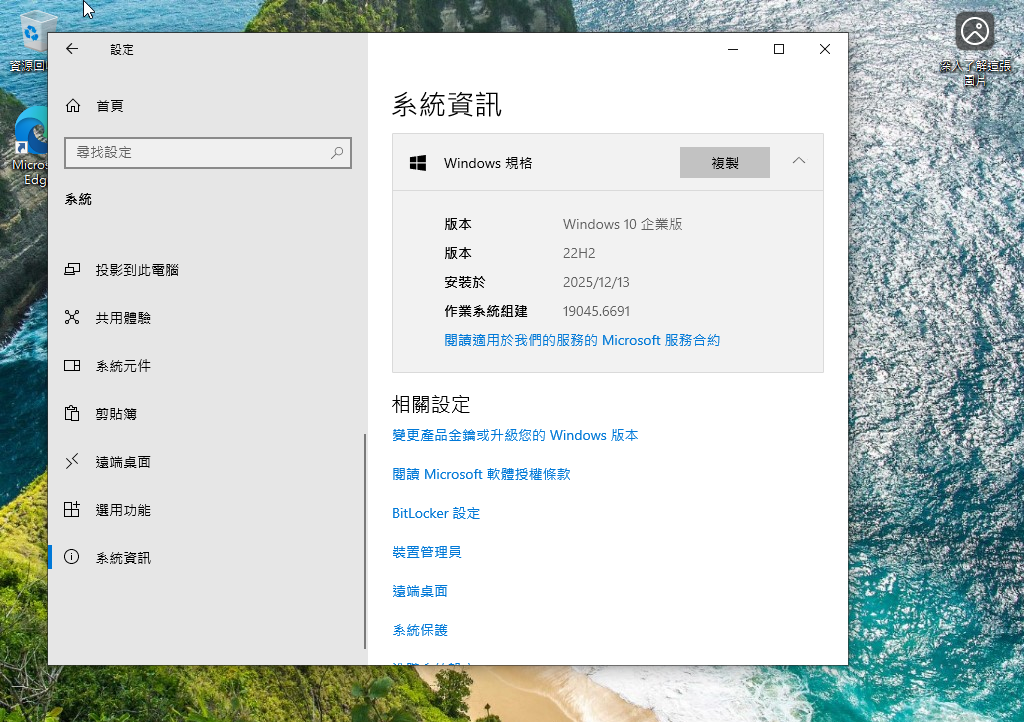This screenshot has width=1024, height=722.
Task: Select the 剪貼簿 clipboard icon
Action: point(72,414)
